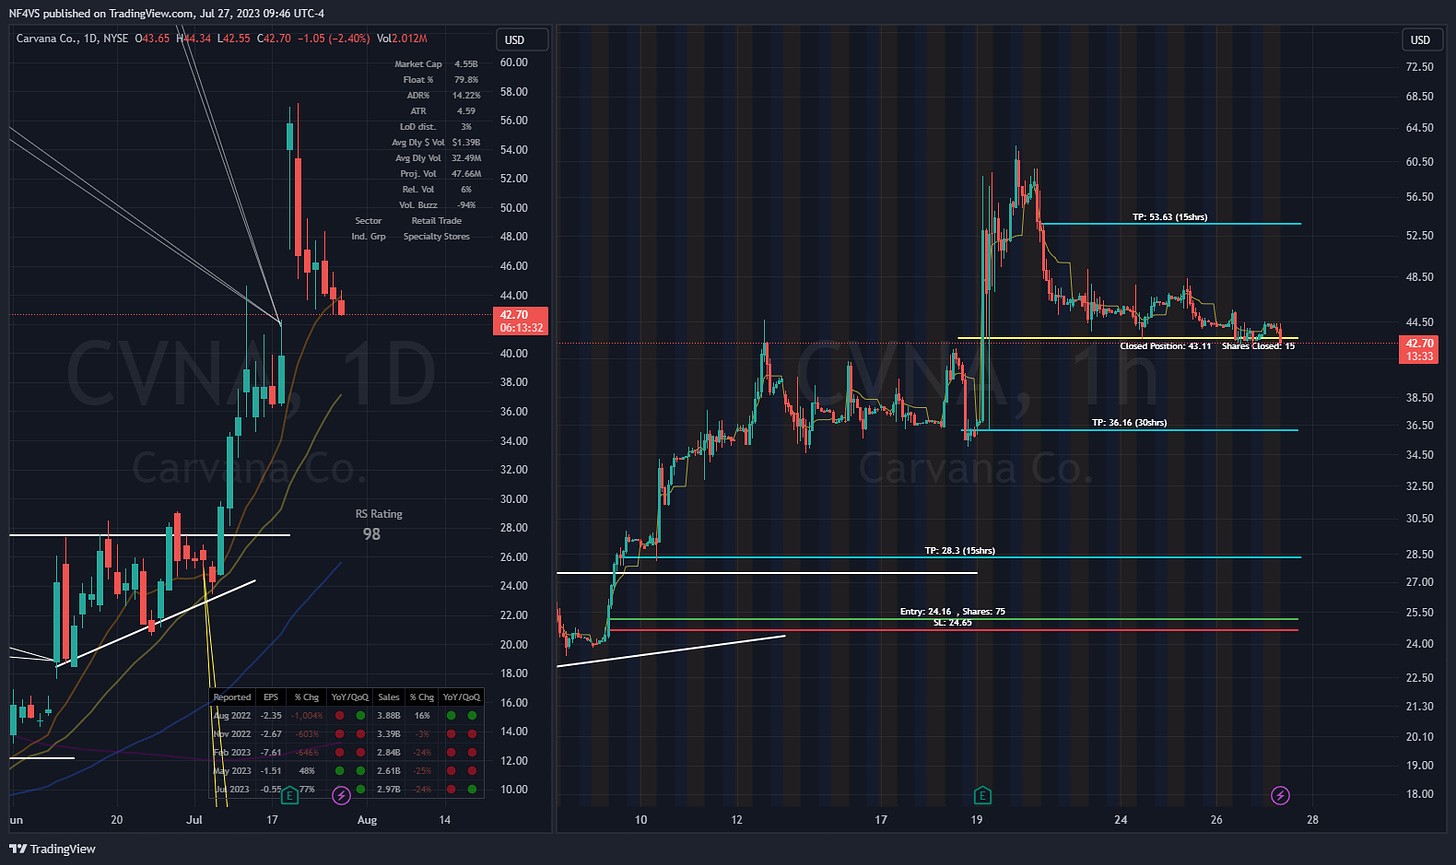Click earnings E marker on hourly chart
Screen dimensions: 1456x865
coord(984,795)
